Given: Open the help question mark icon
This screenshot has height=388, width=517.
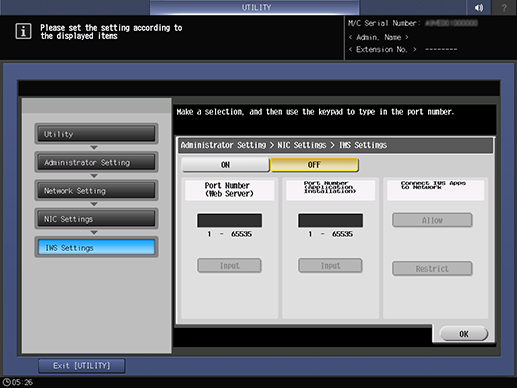Looking at the screenshot, I should (504, 7).
